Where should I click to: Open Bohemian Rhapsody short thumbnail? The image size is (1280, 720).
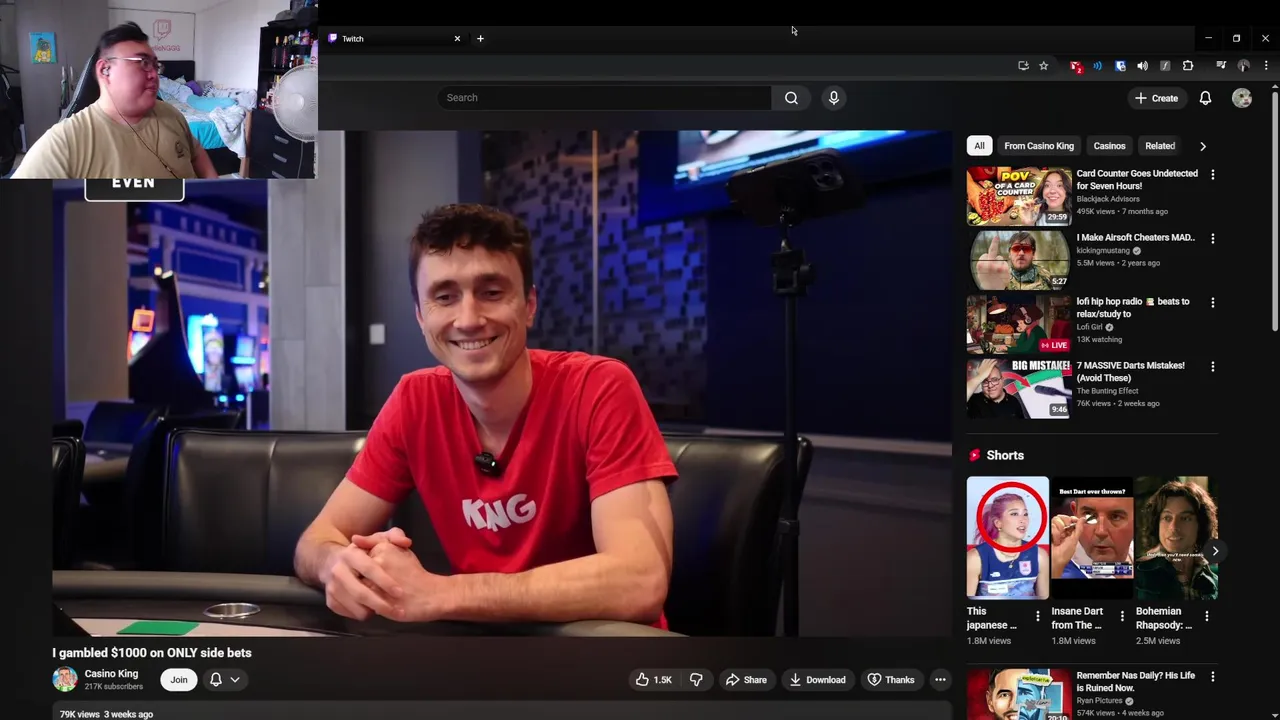point(1176,538)
